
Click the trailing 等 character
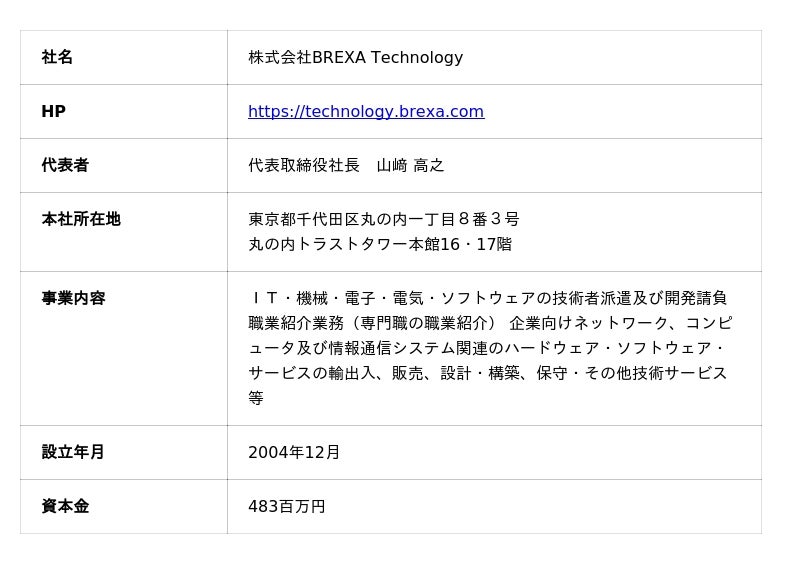(x=256, y=398)
